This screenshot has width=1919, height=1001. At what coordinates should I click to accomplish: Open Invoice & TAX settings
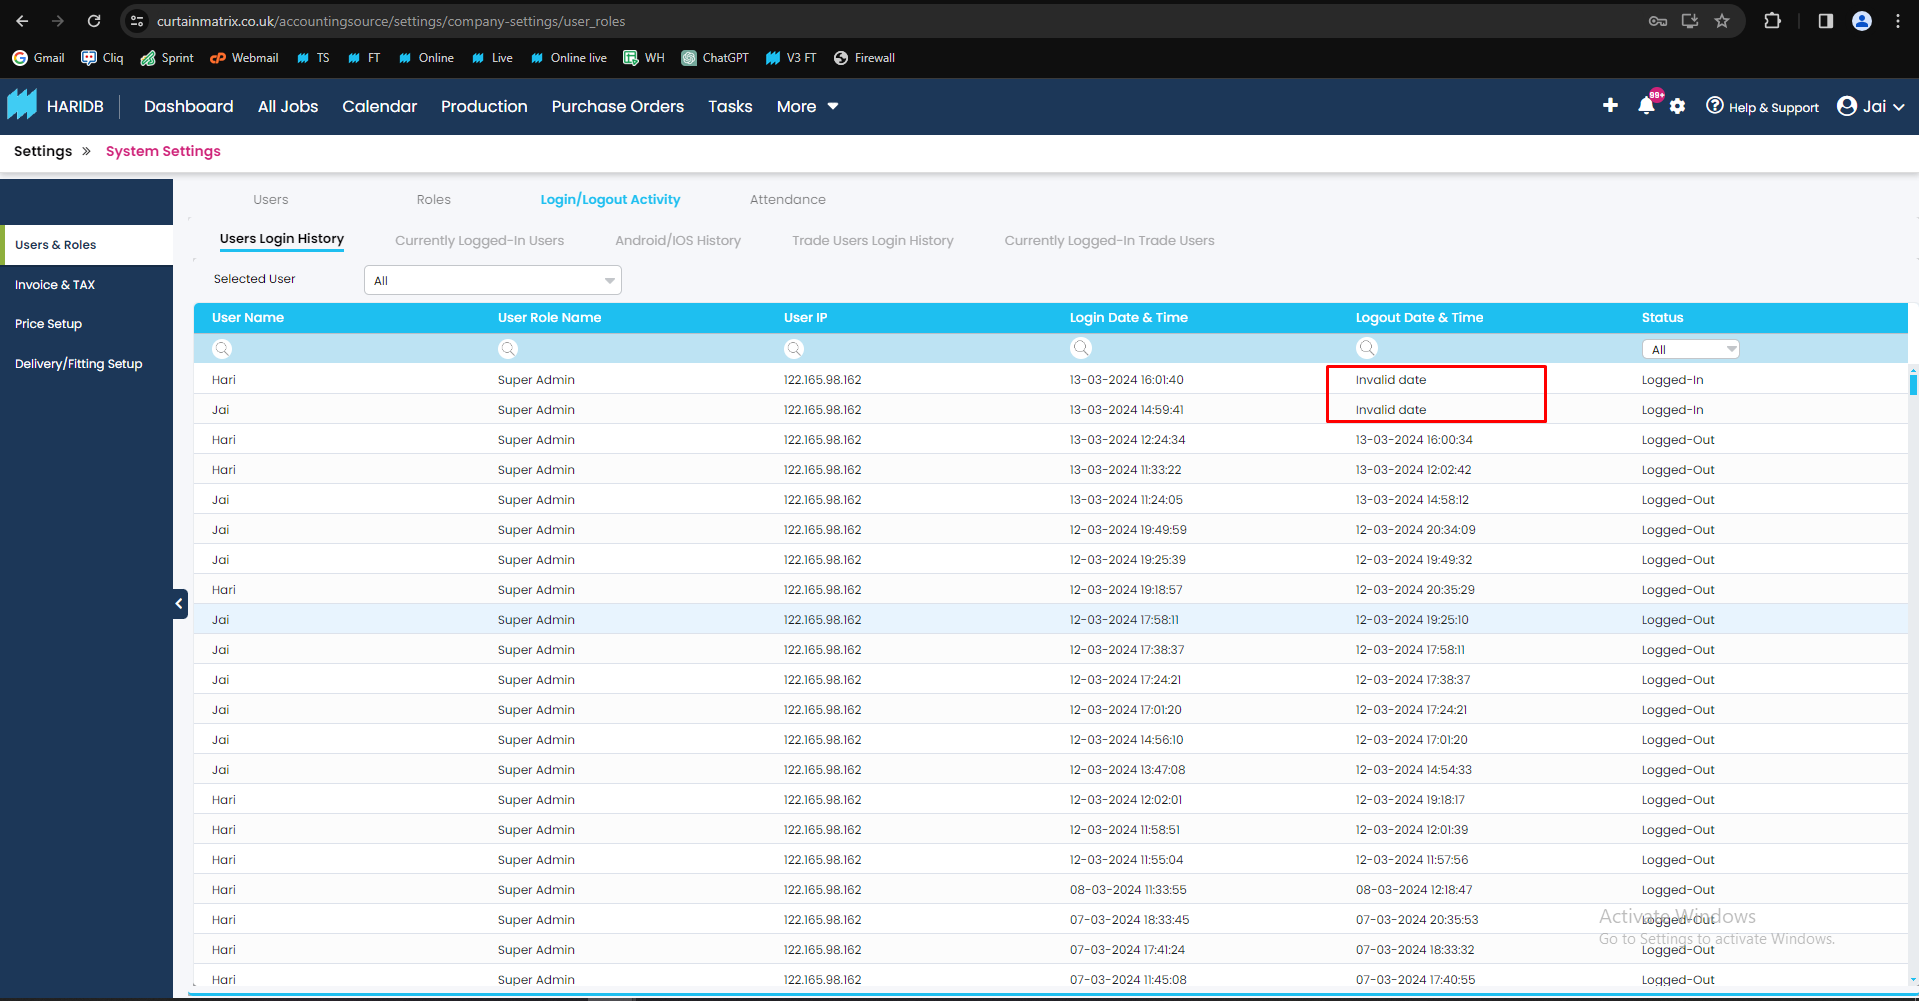click(x=55, y=285)
